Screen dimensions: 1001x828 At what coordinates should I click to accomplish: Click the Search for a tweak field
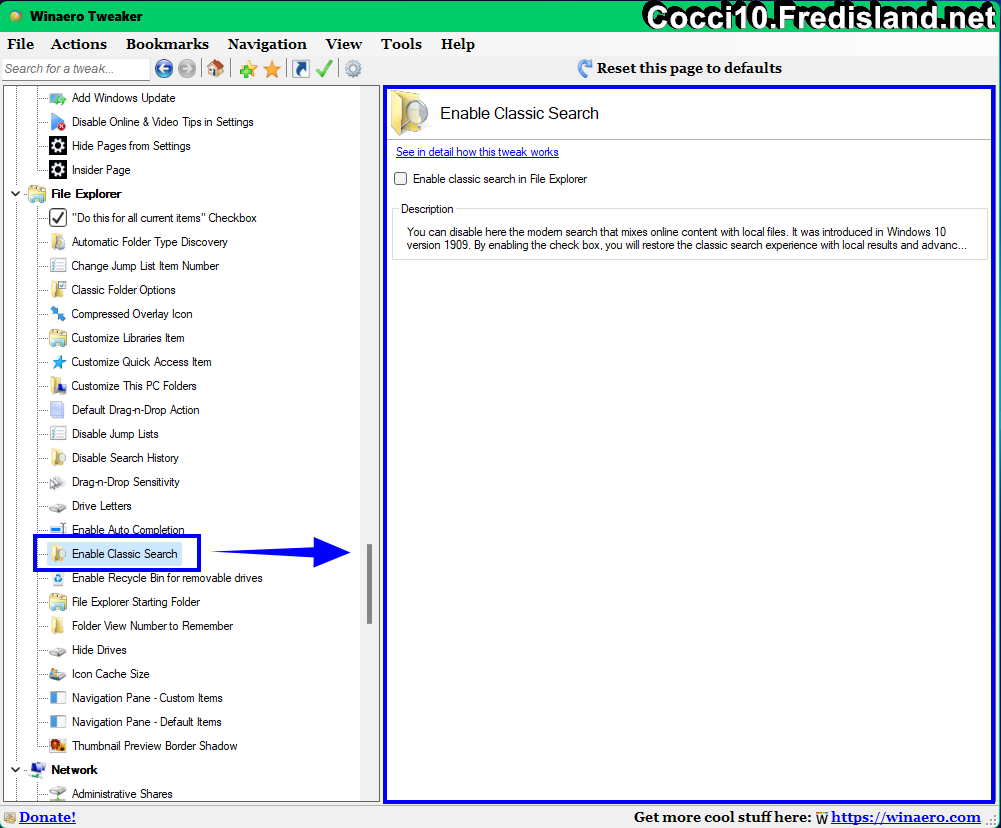coord(75,68)
